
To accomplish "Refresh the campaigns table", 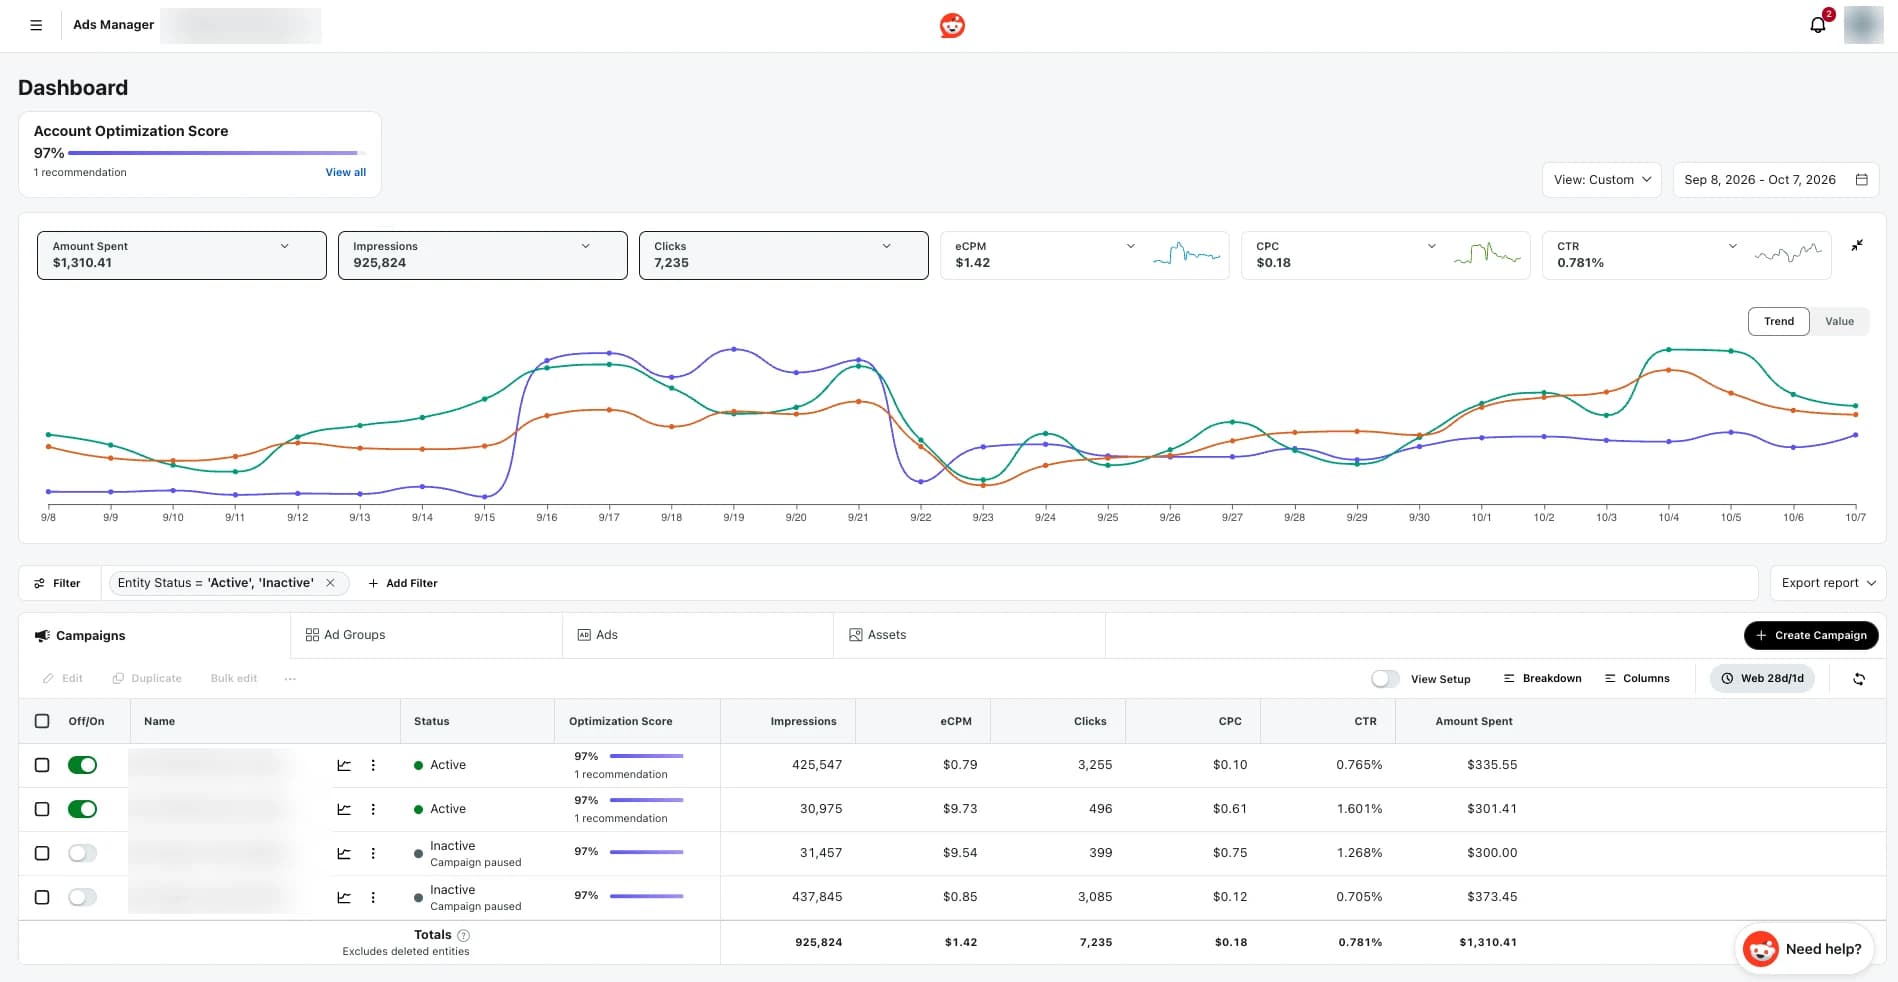I will (1859, 679).
